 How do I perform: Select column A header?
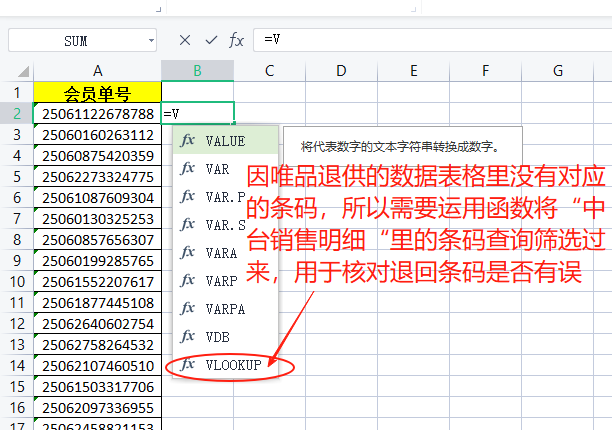(x=97, y=70)
